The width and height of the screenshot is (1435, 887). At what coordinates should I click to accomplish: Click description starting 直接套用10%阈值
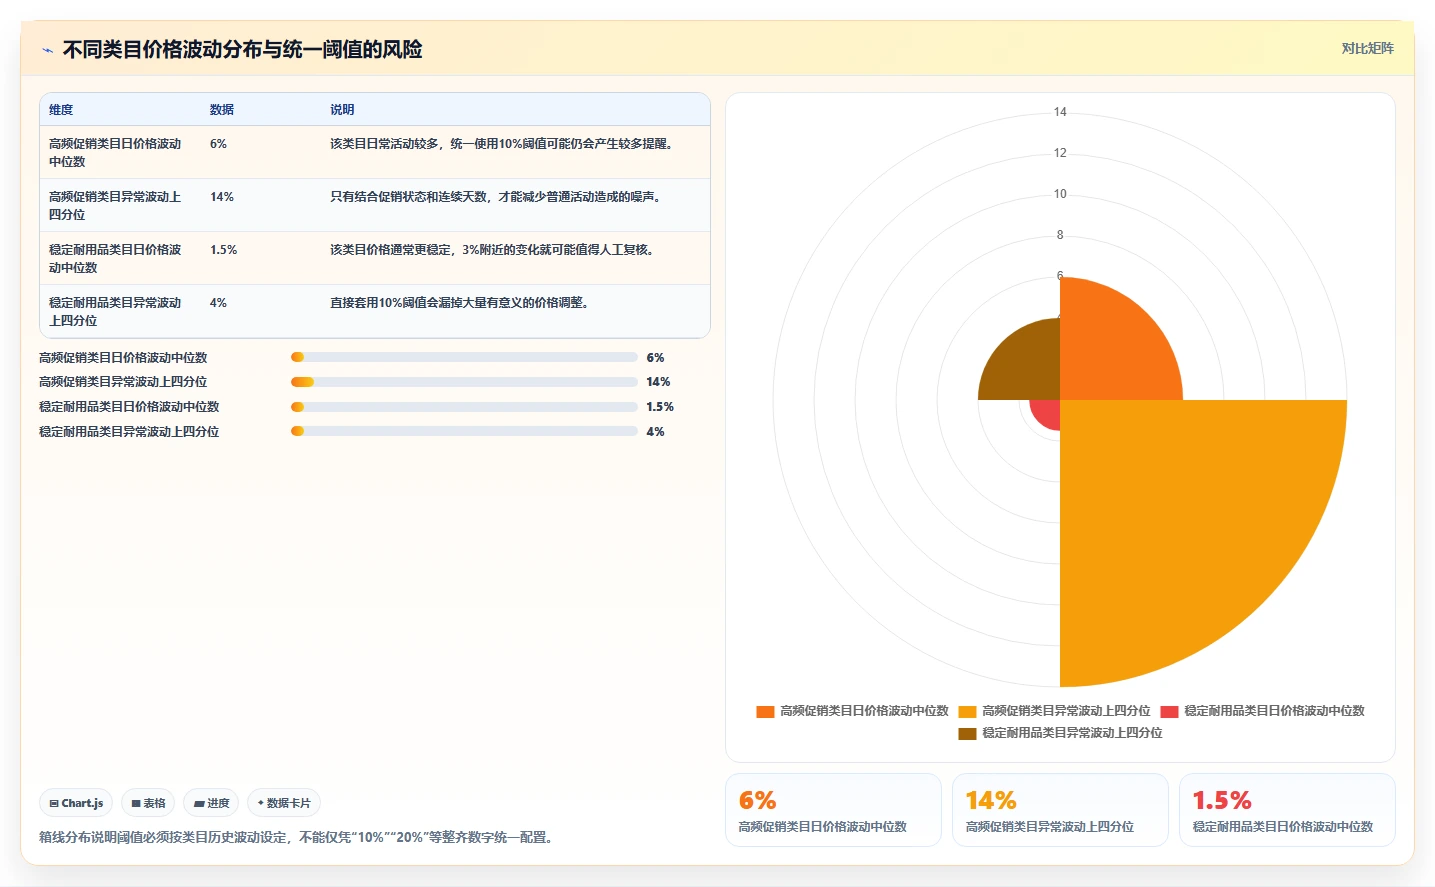pyautogui.click(x=462, y=303)
